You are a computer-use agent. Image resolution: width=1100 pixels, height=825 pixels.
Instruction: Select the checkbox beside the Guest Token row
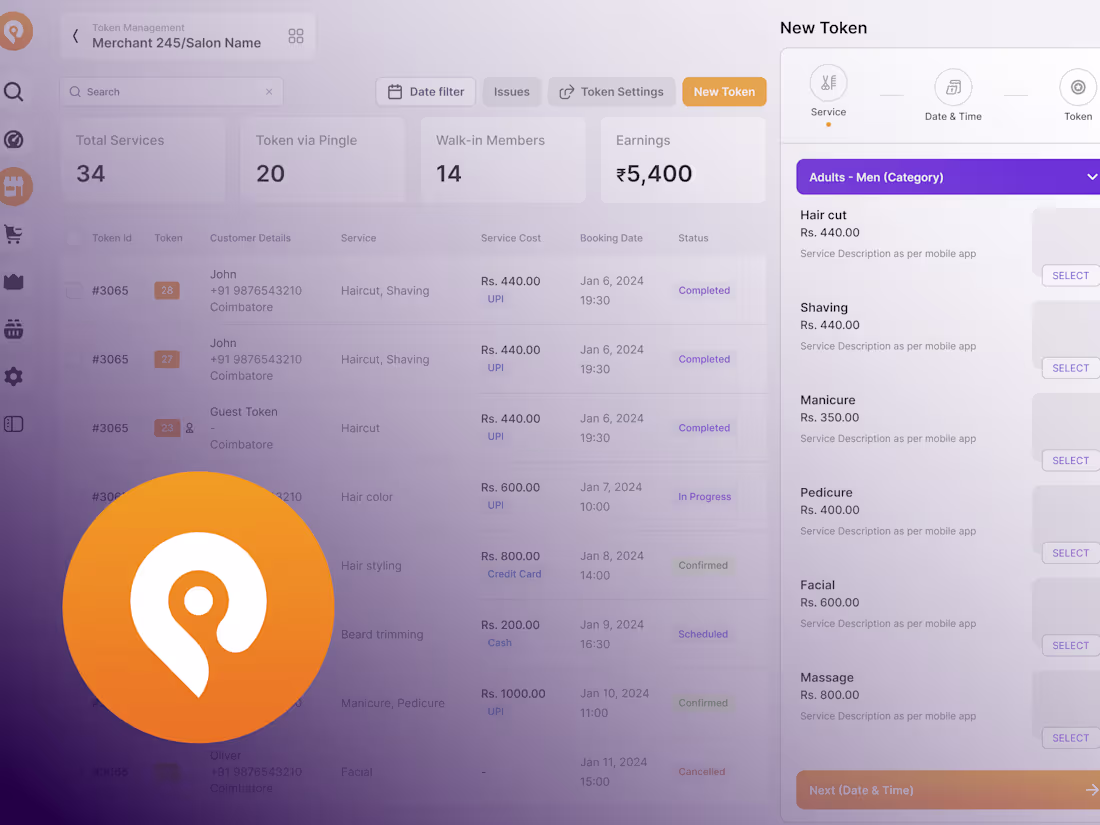[74, 427]
